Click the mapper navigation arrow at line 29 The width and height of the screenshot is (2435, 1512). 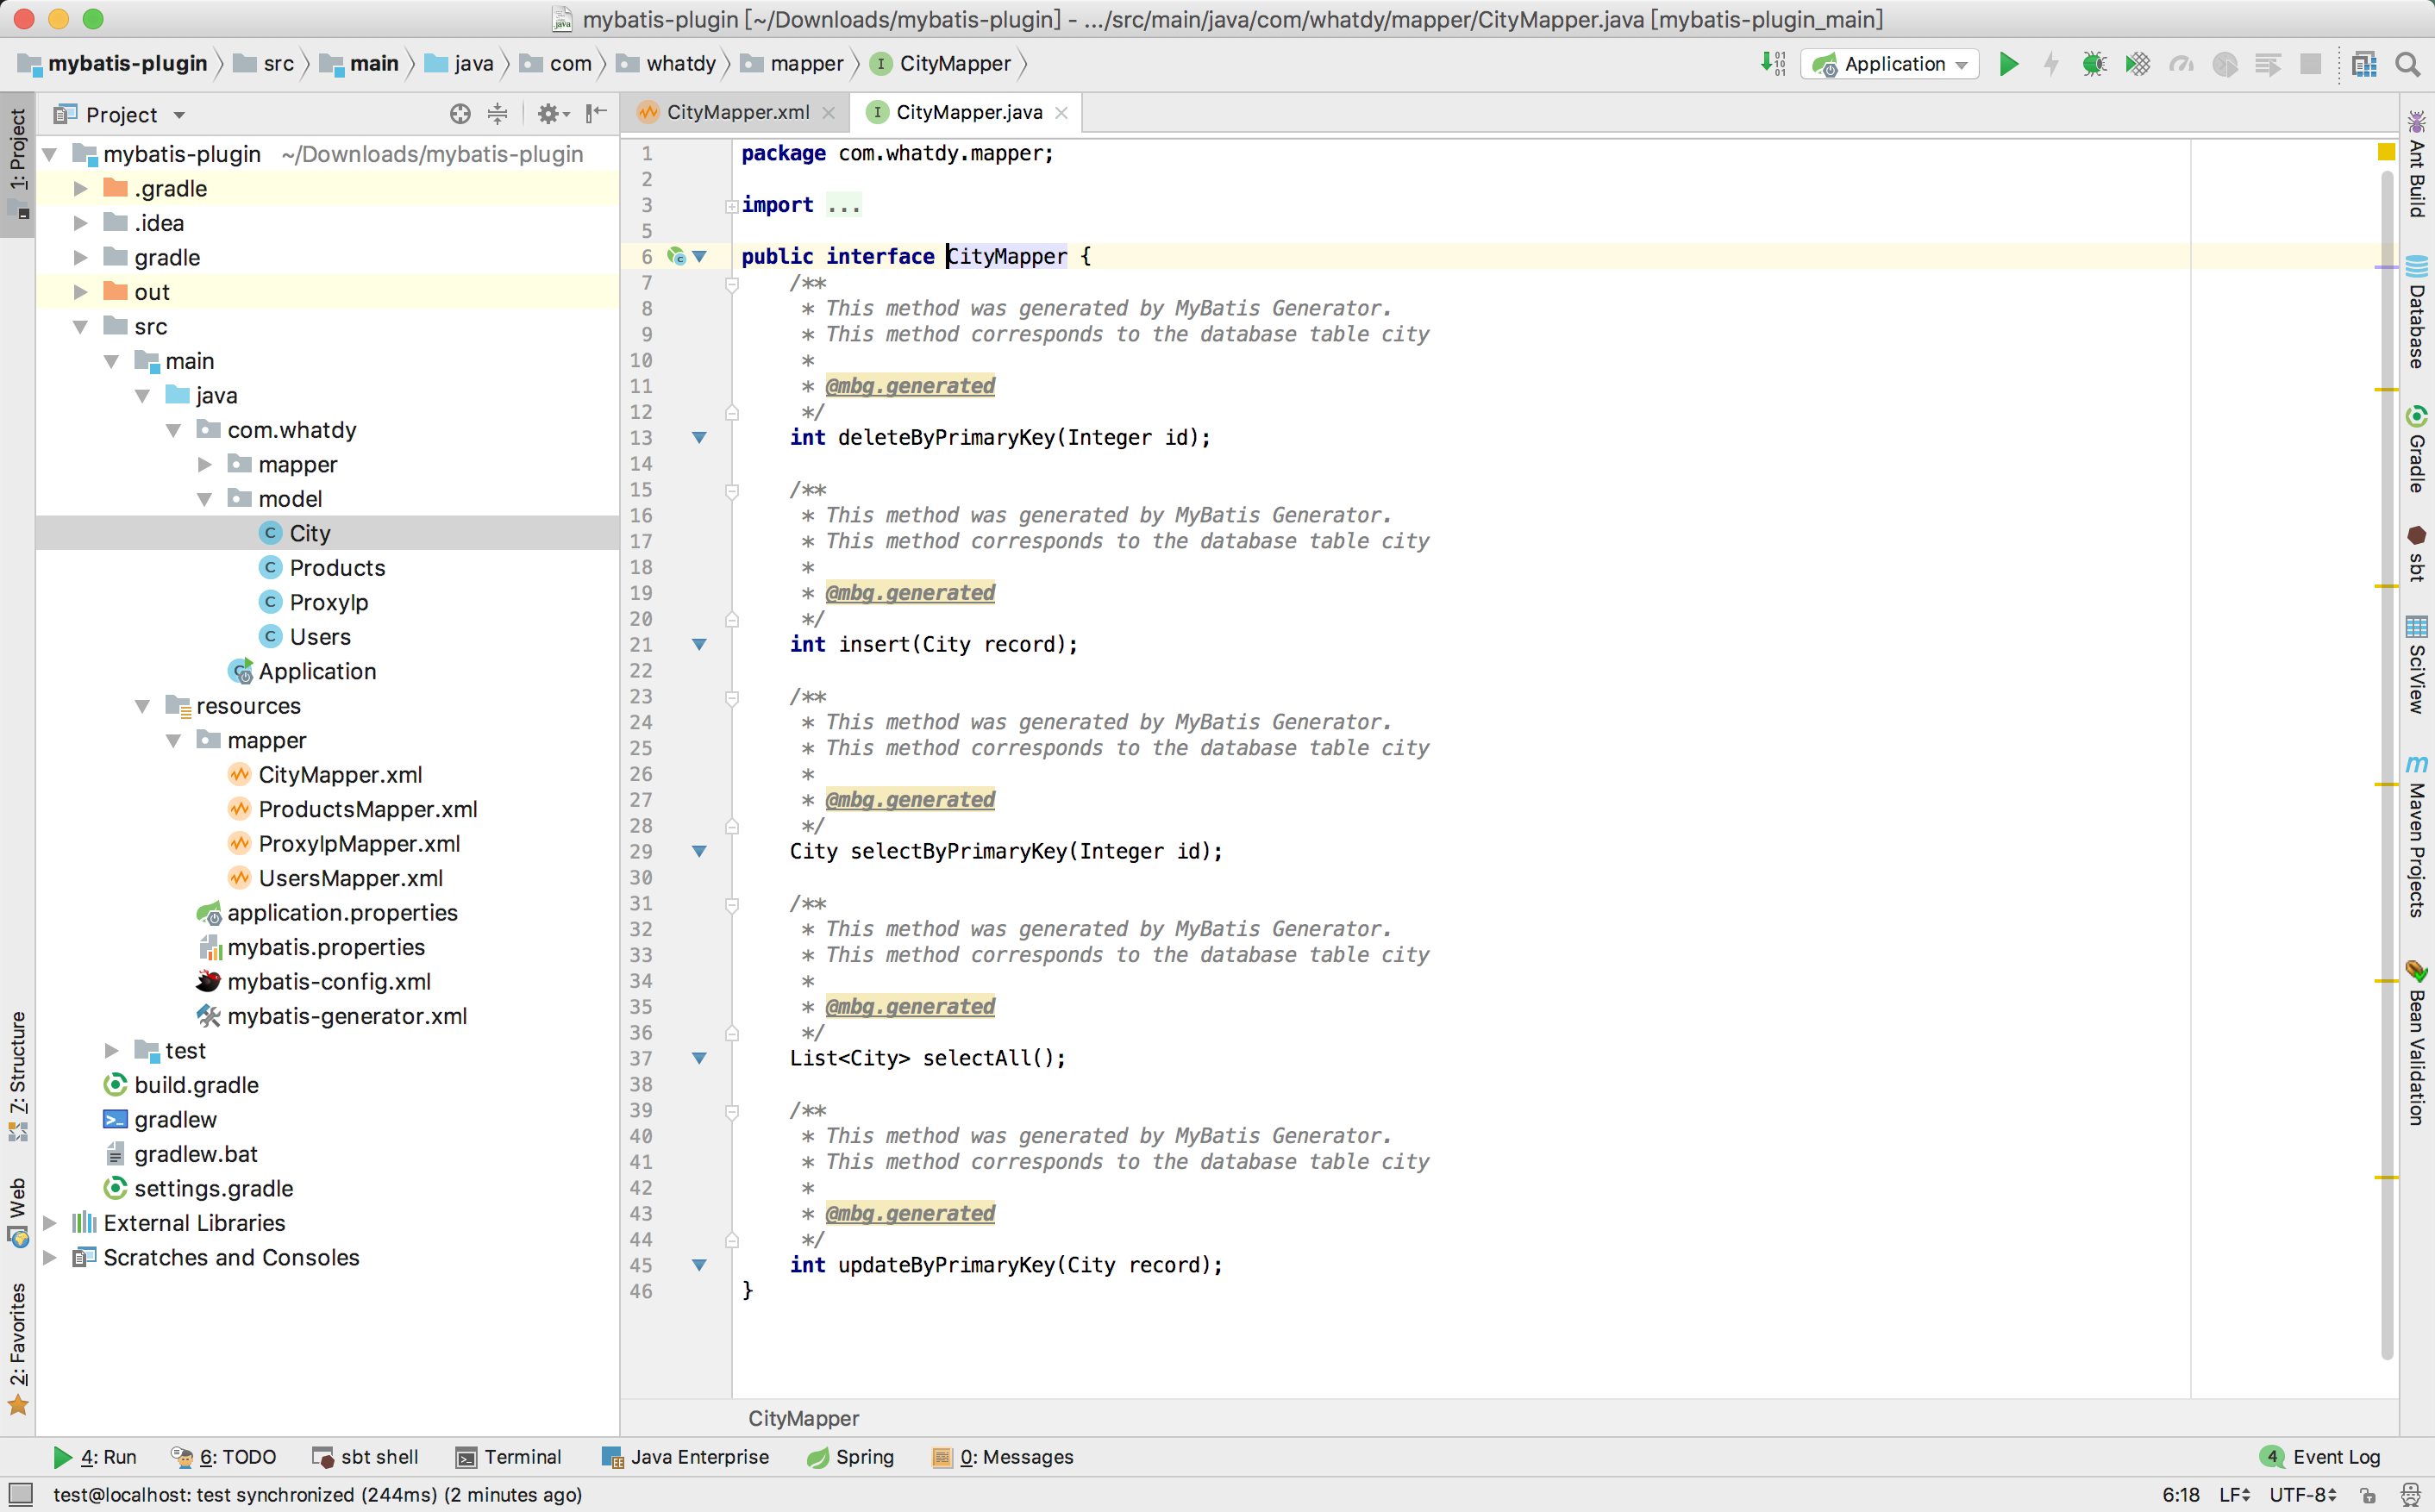[699, 852]
